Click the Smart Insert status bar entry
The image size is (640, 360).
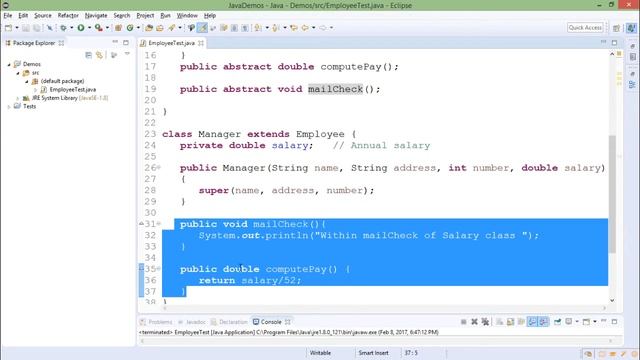coord(373,353)
